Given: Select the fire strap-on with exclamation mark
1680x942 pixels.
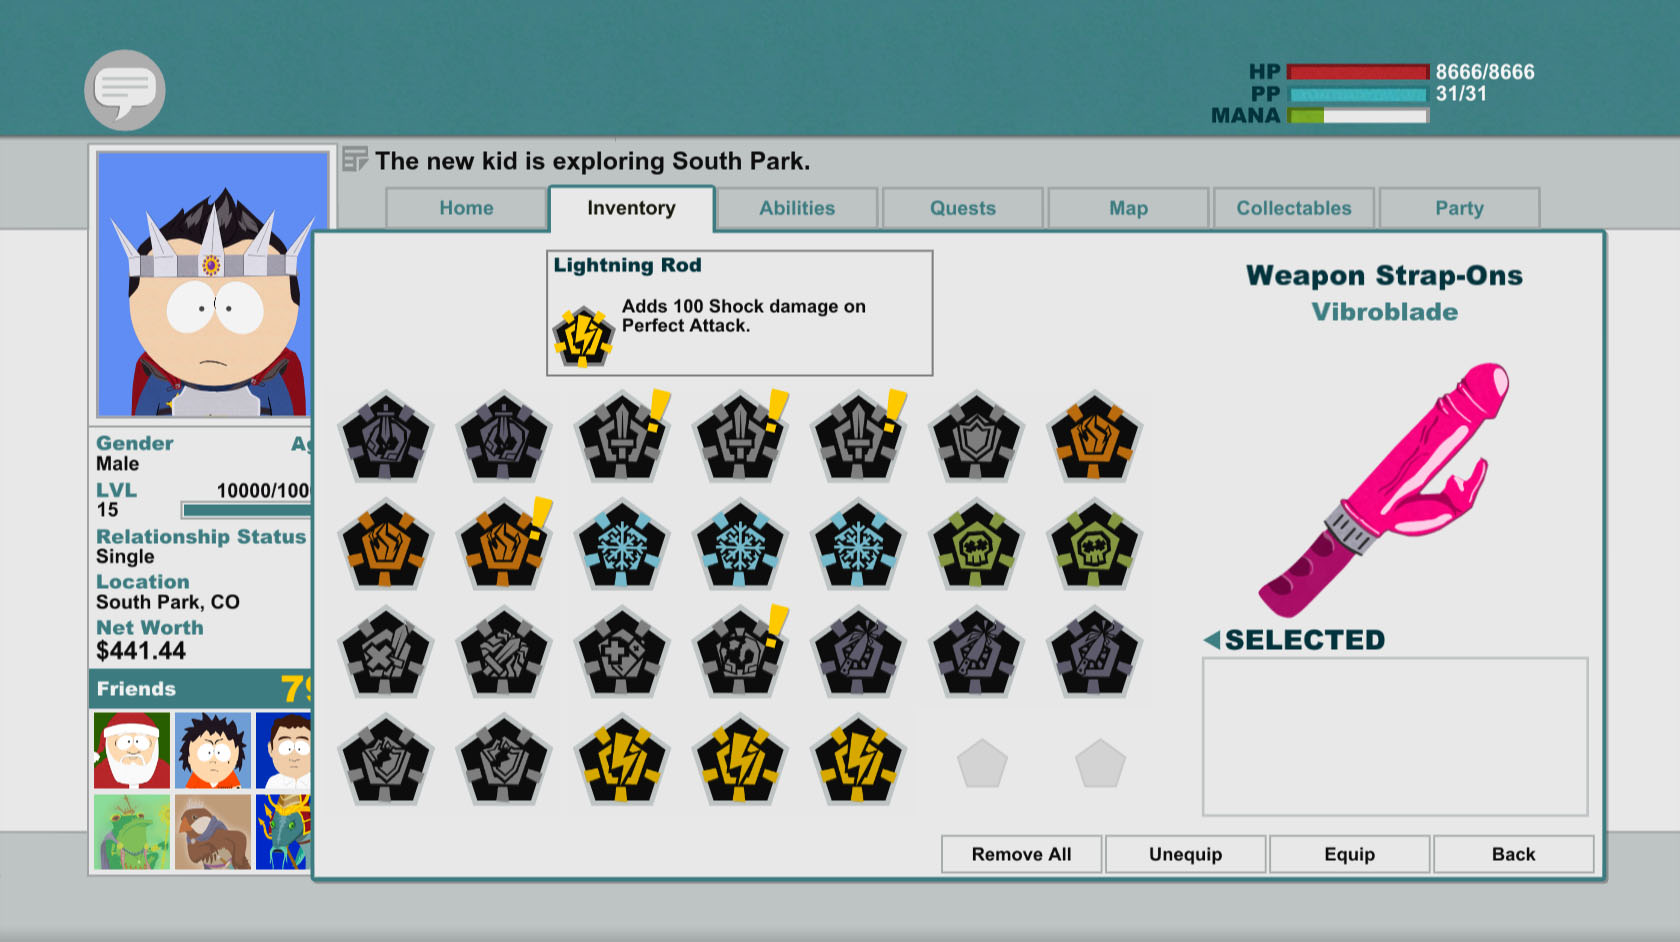Looking at the screenshot, I should point(503,545).
